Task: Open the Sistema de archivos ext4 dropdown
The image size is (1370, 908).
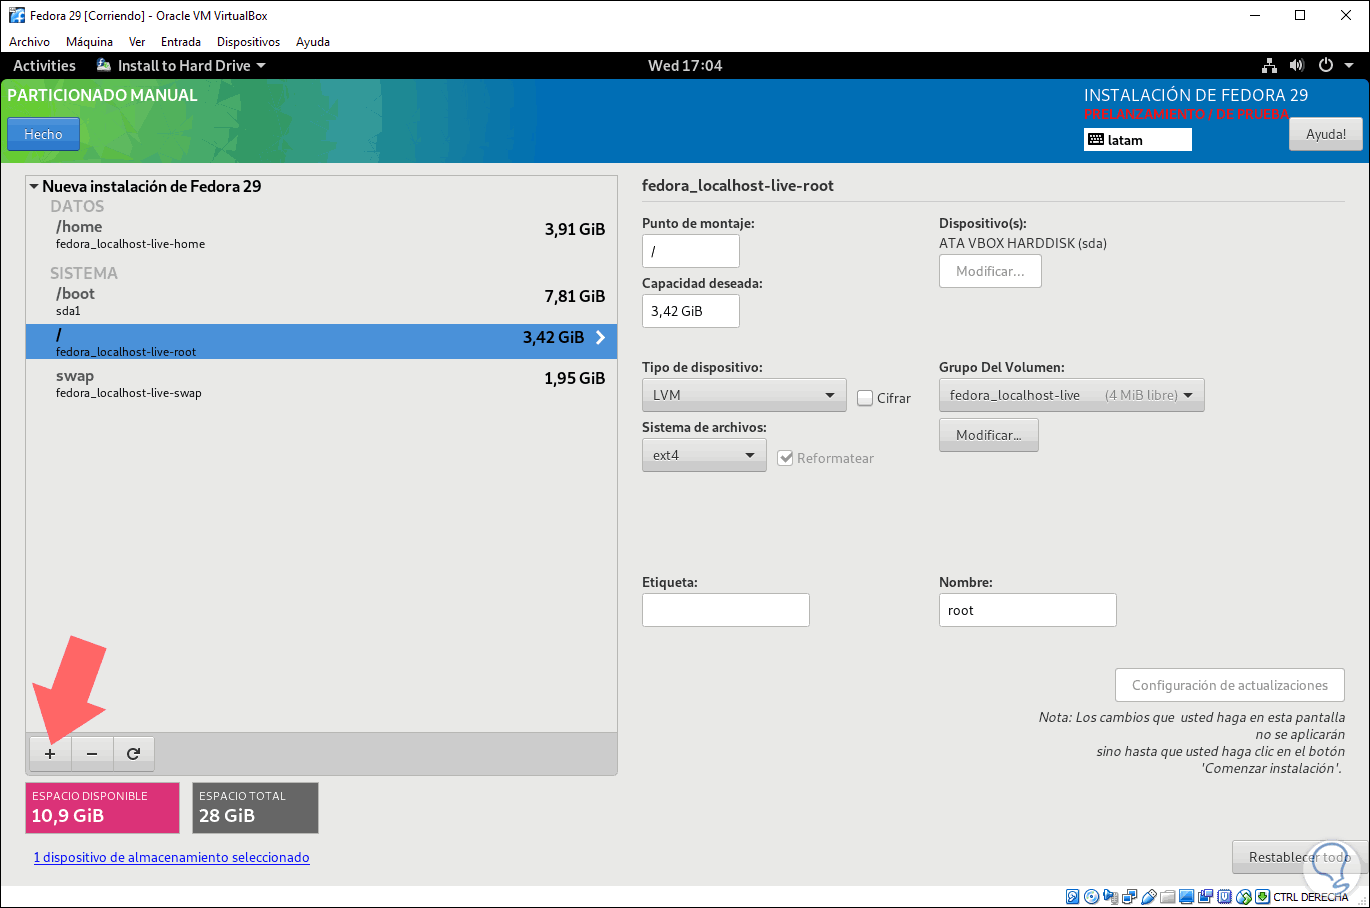Action: coord(704,455)
